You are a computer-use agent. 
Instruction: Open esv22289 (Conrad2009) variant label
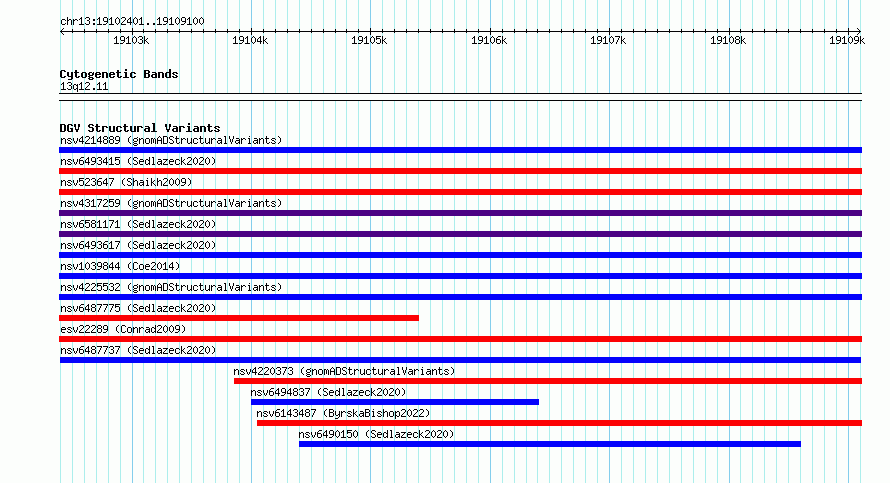(x=123, y=329)
